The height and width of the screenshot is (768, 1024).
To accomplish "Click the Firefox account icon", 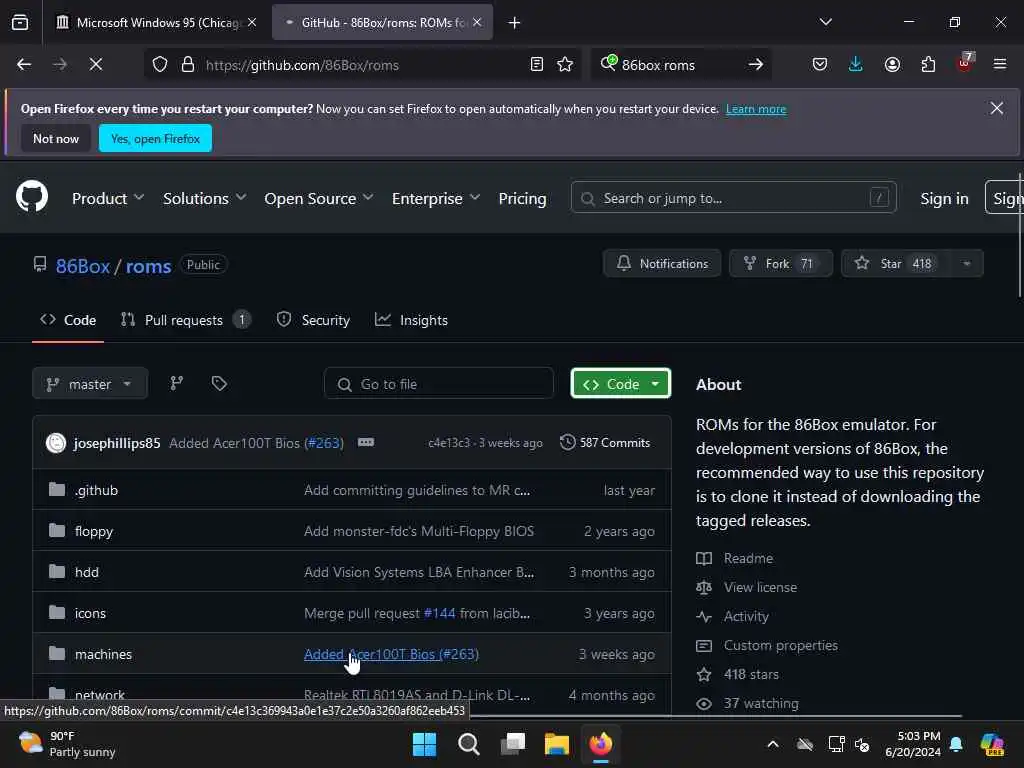I will tap(892, 65).
